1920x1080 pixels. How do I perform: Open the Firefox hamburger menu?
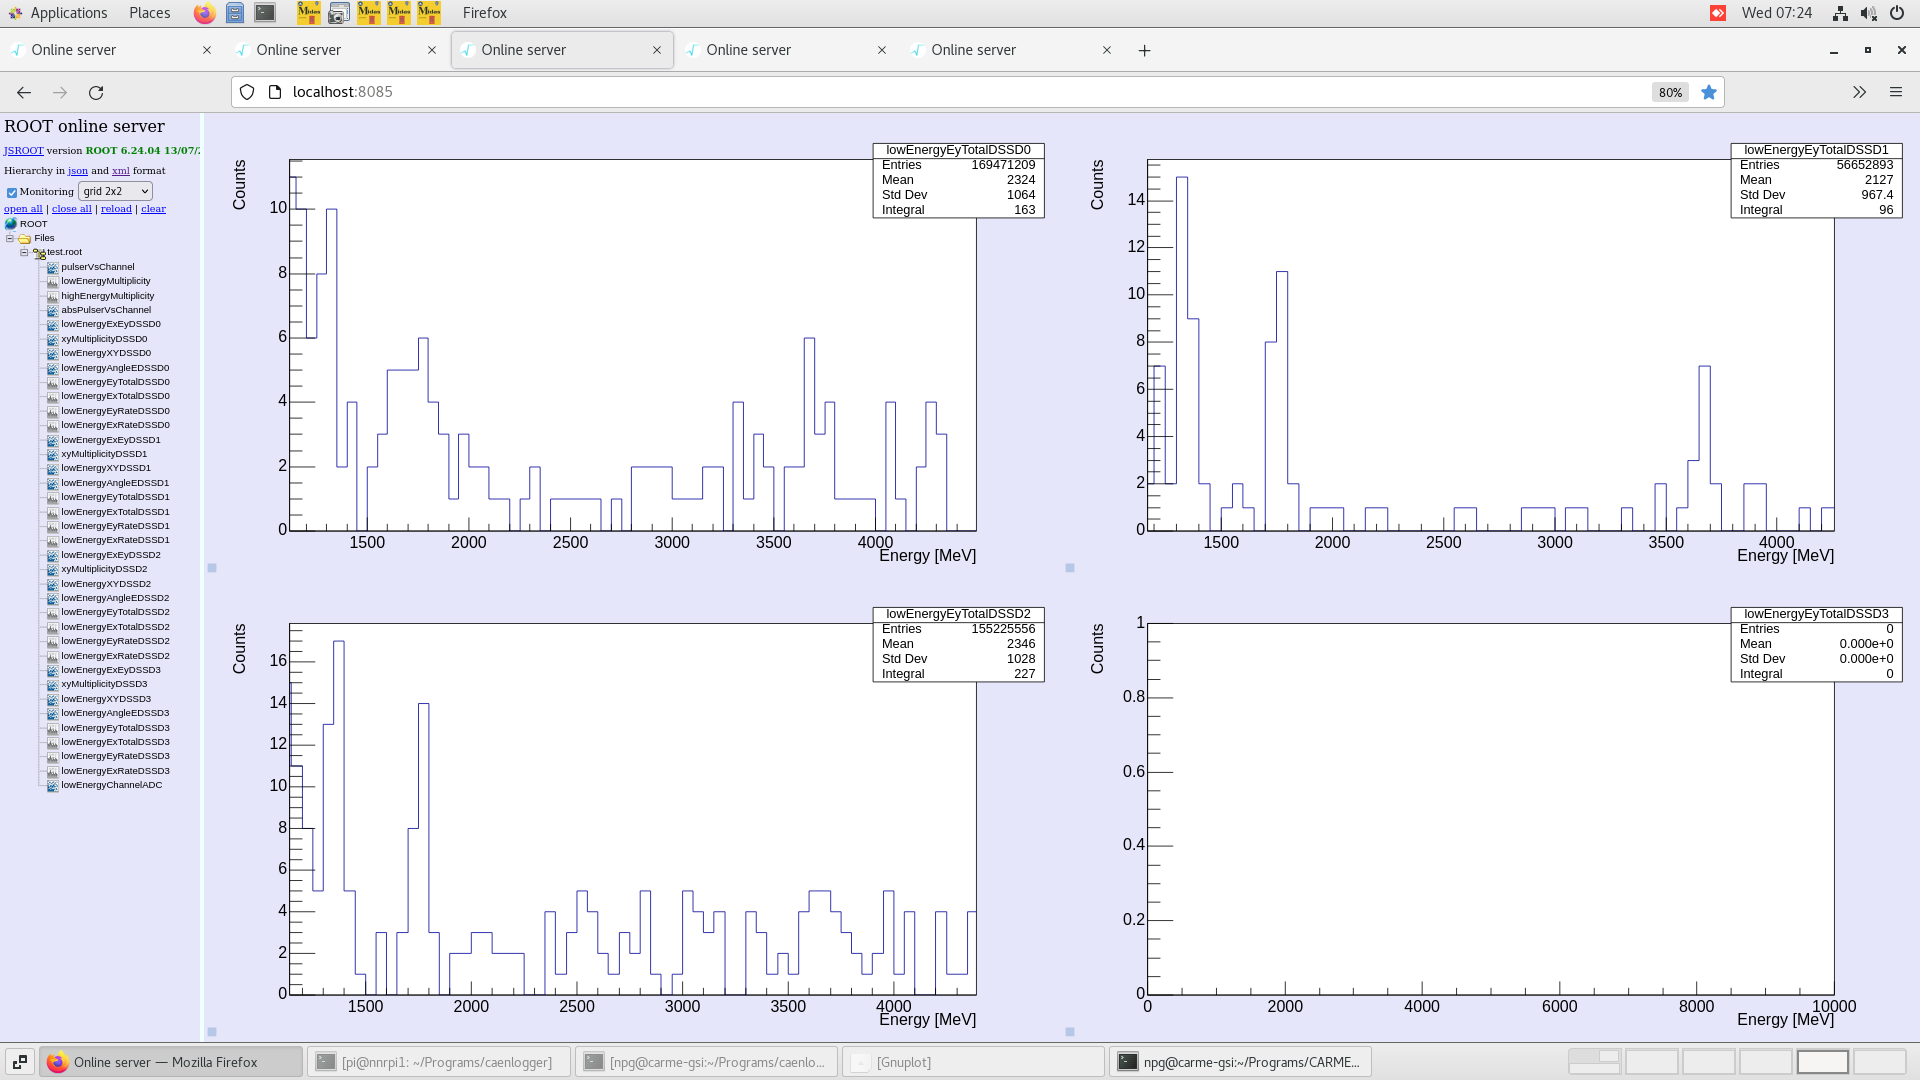pos(1896,92)
